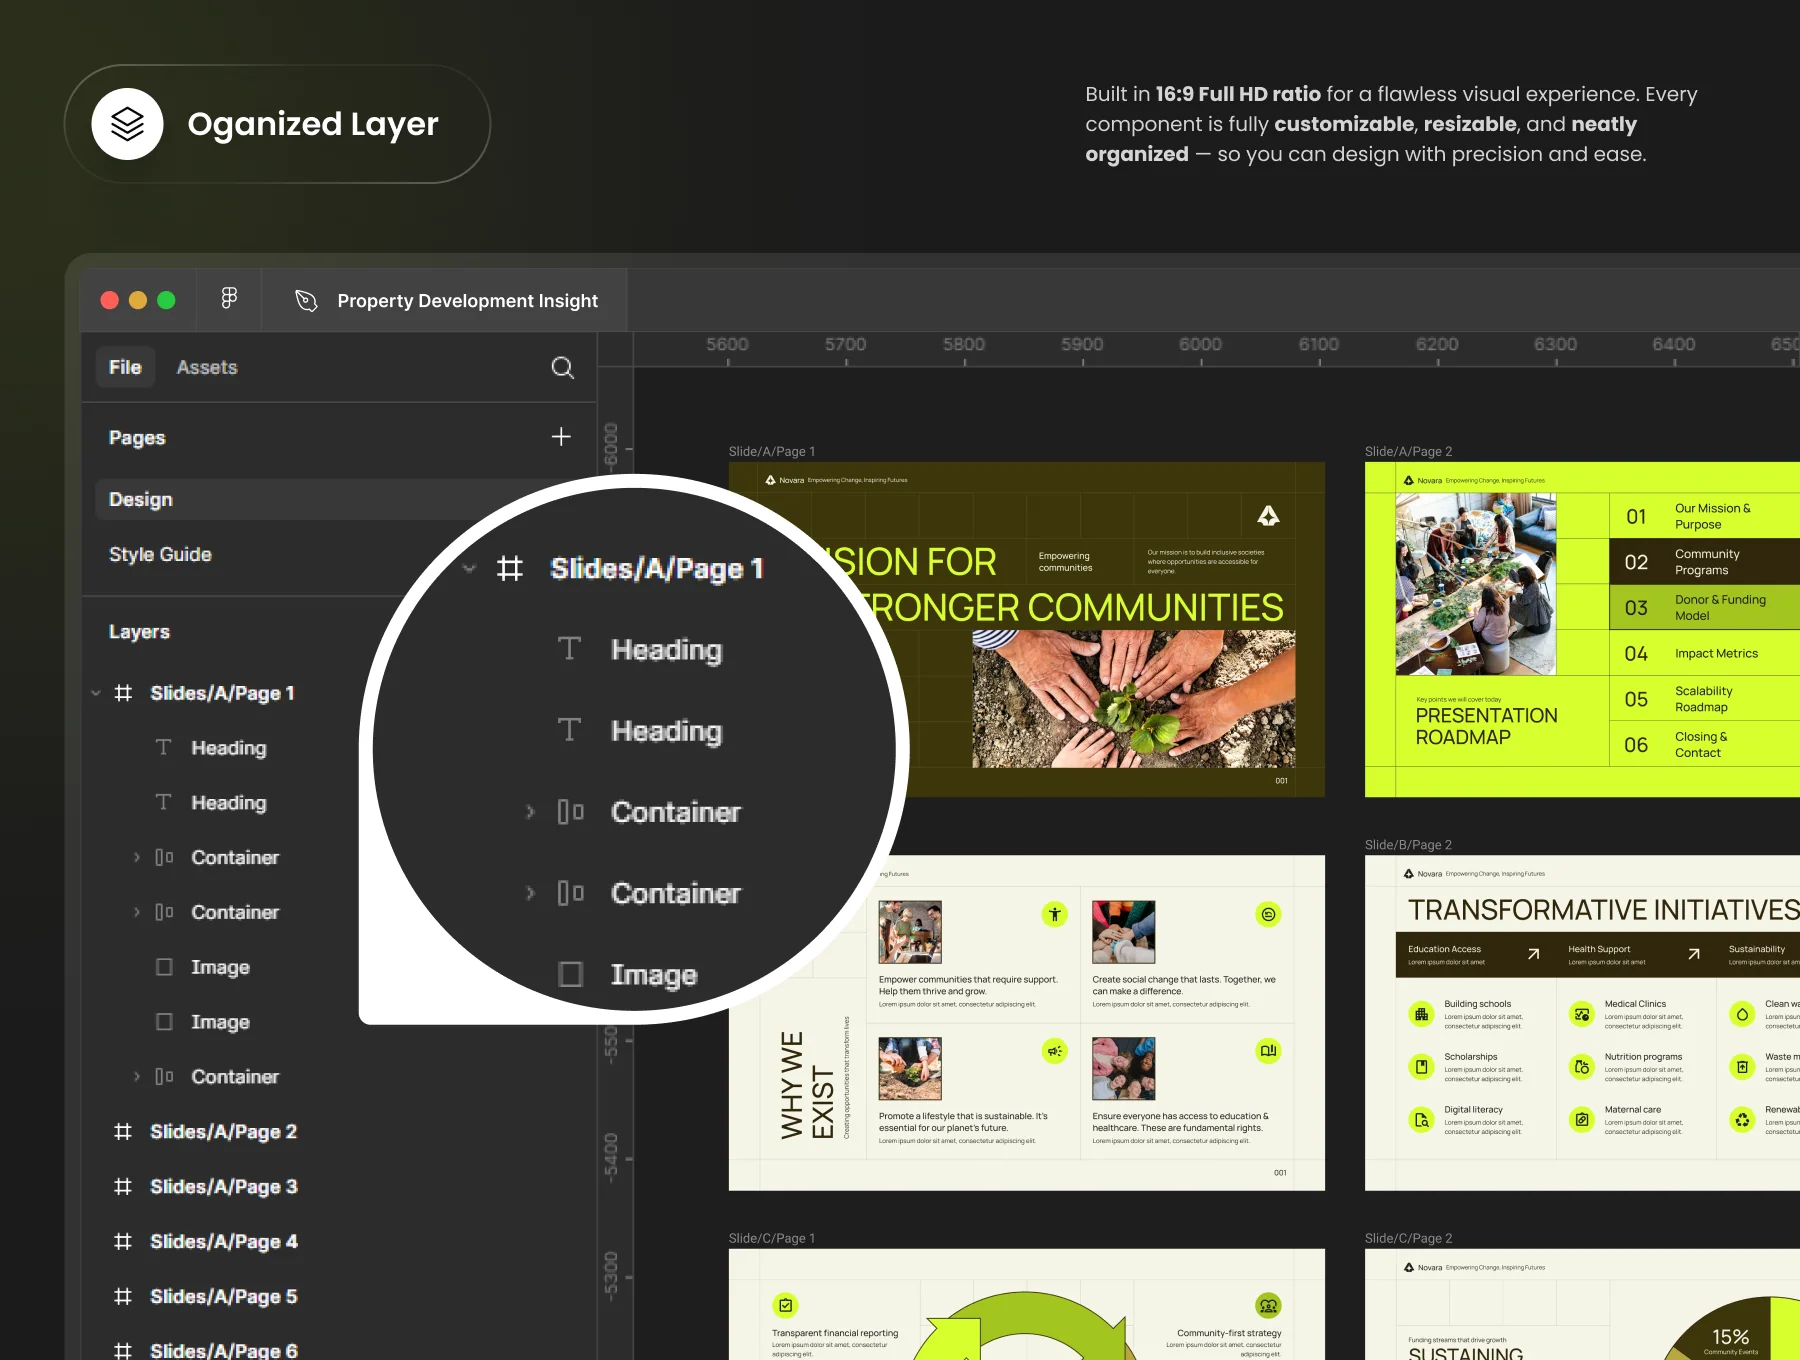
Task: Select the 'Community Programs' agenda row
Action: pos(1705,562)
